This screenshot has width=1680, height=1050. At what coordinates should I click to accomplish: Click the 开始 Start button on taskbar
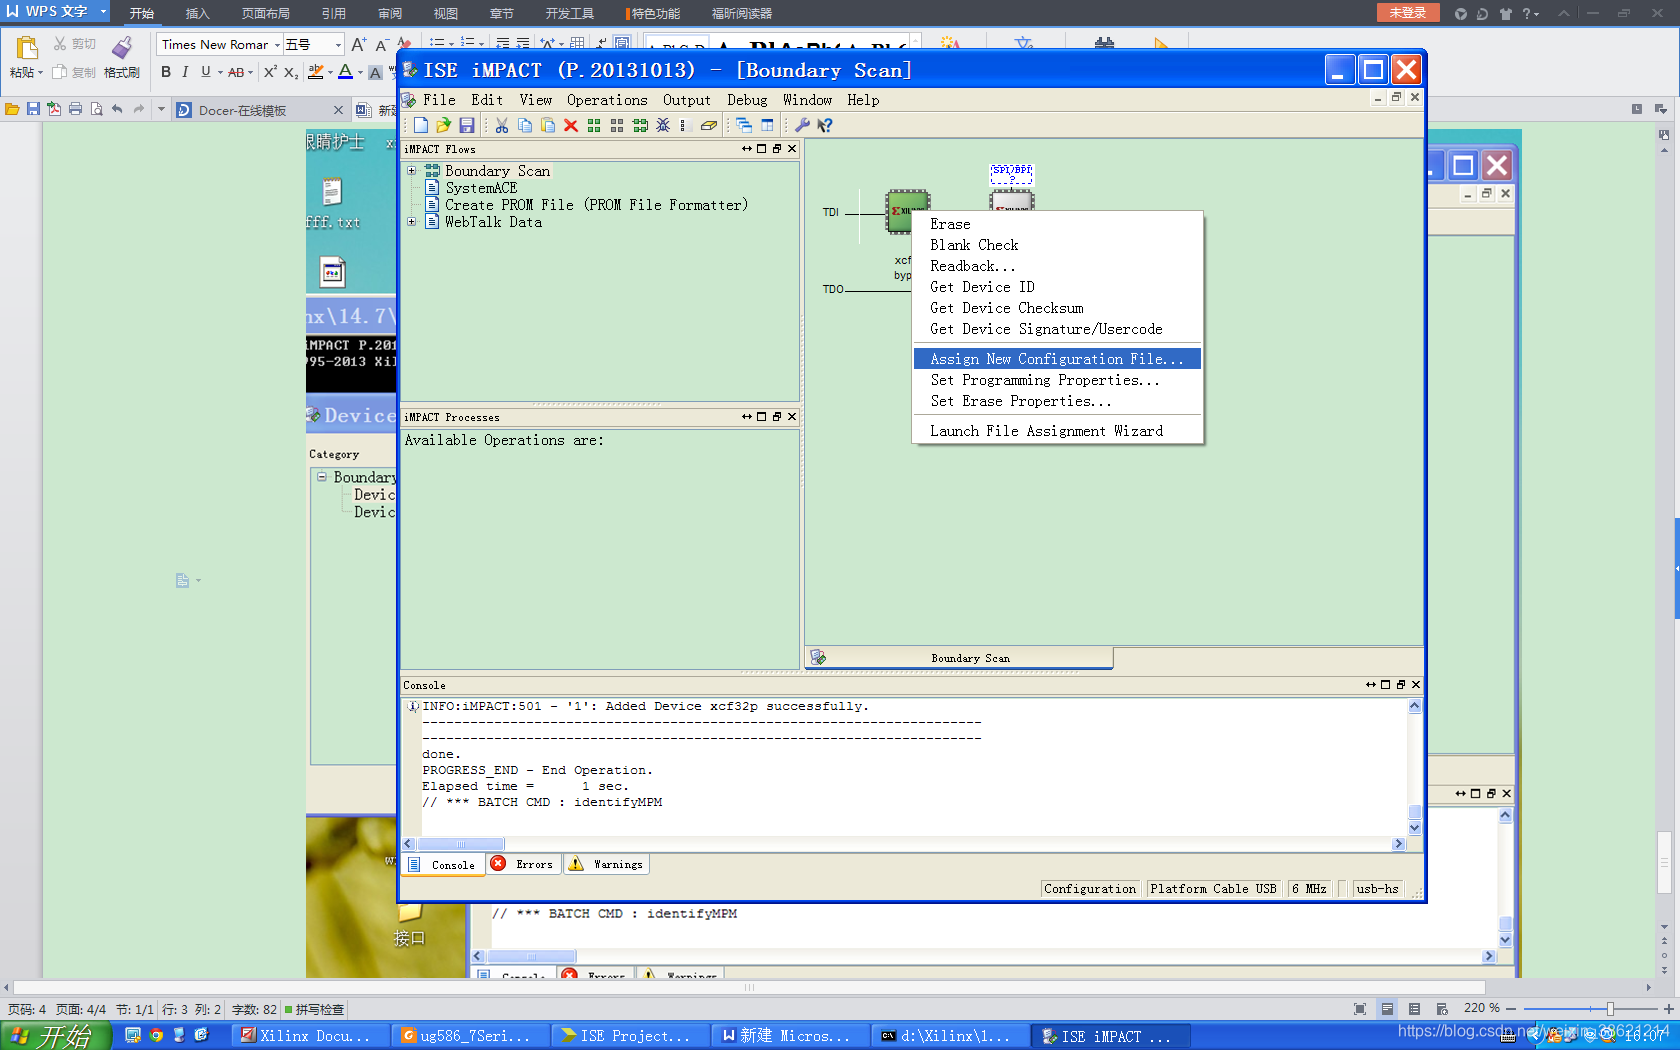pyautogui.click(x=55, y=1036)
